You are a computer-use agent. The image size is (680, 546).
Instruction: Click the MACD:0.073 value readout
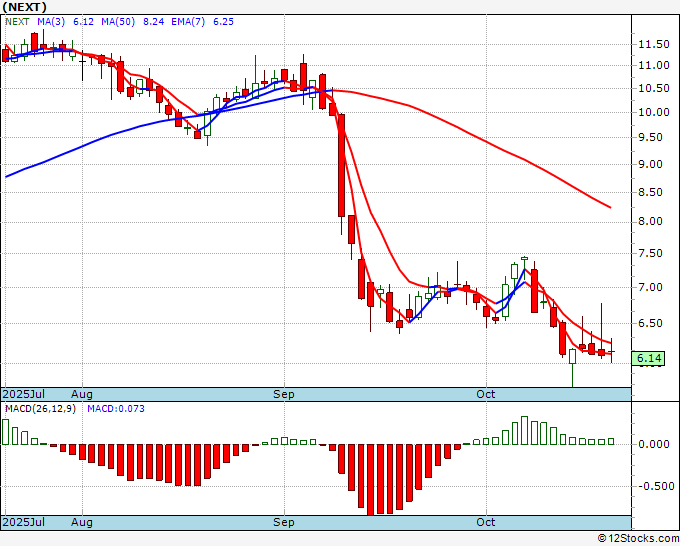pos(116,409)
